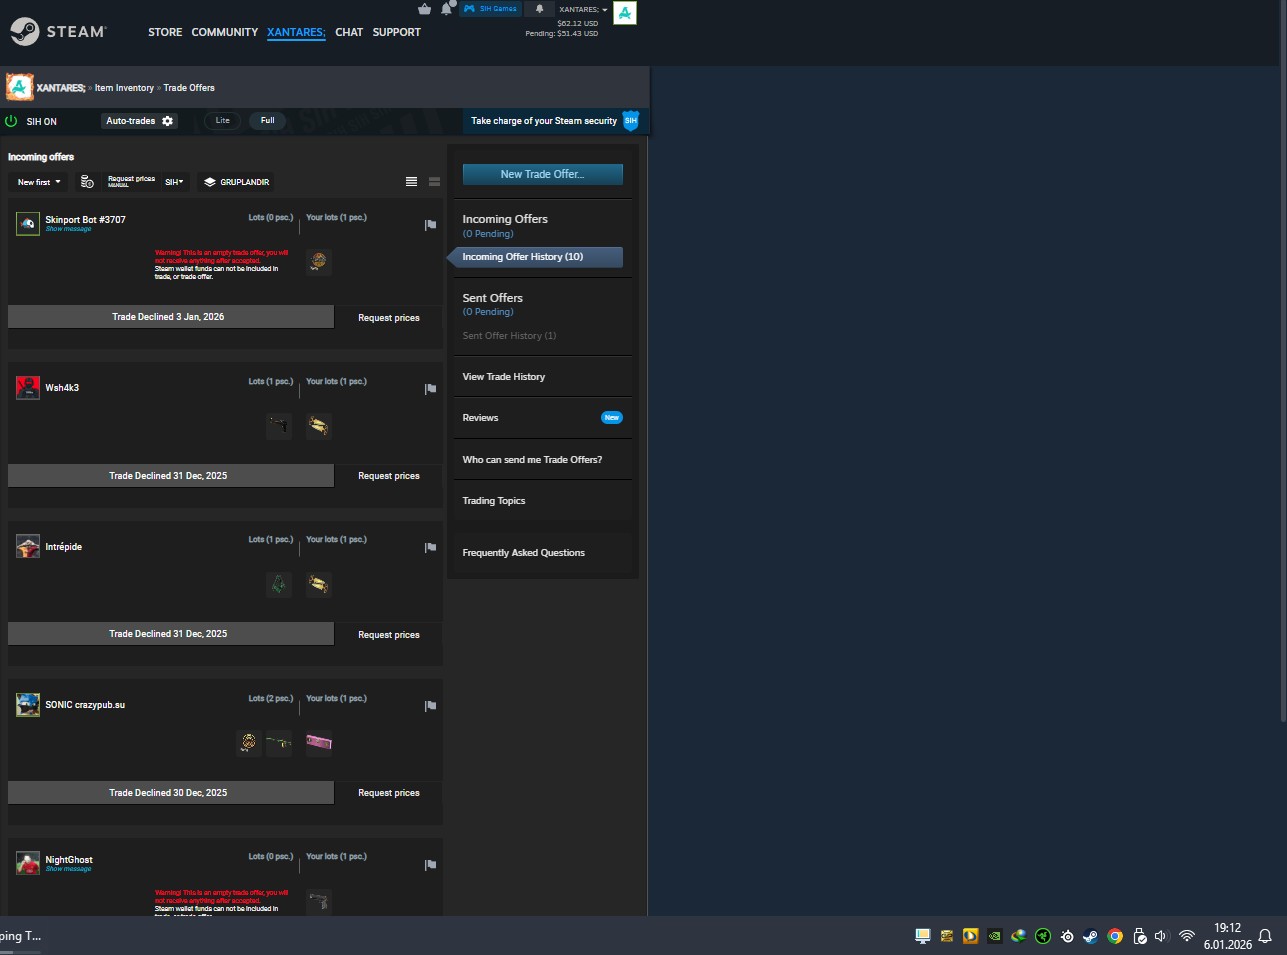Open the Steam logo home link
1287x955 pixels.
(x=58, y=32)
